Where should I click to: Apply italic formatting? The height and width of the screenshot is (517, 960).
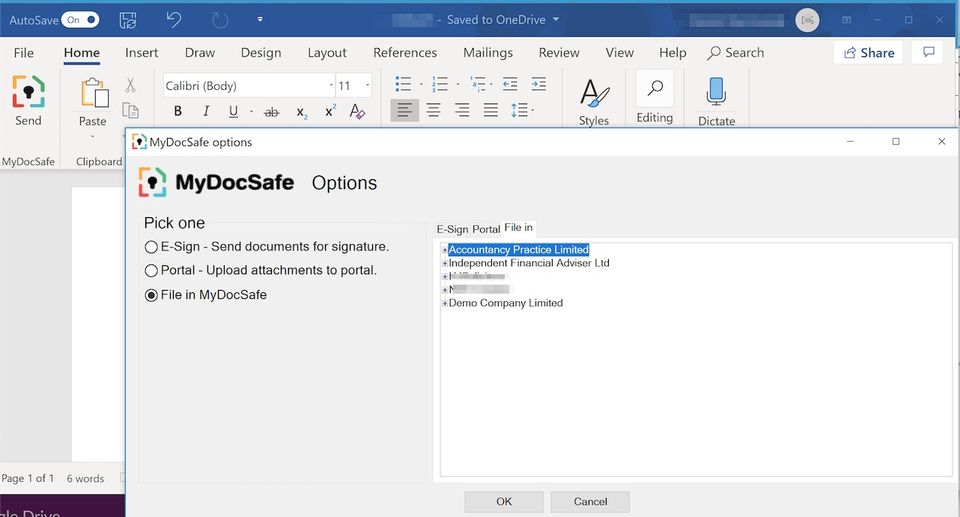pos(206,112)
